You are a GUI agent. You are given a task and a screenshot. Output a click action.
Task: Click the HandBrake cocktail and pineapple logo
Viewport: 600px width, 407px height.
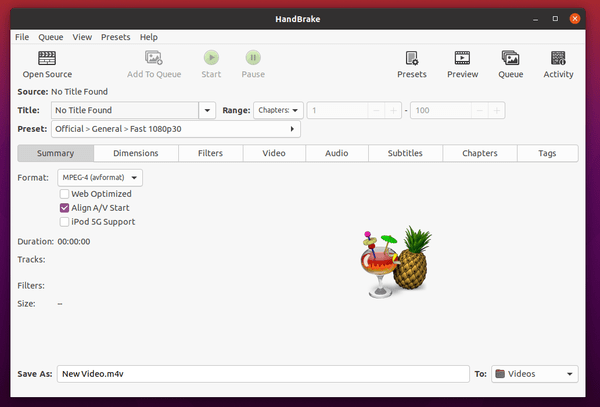396,262
